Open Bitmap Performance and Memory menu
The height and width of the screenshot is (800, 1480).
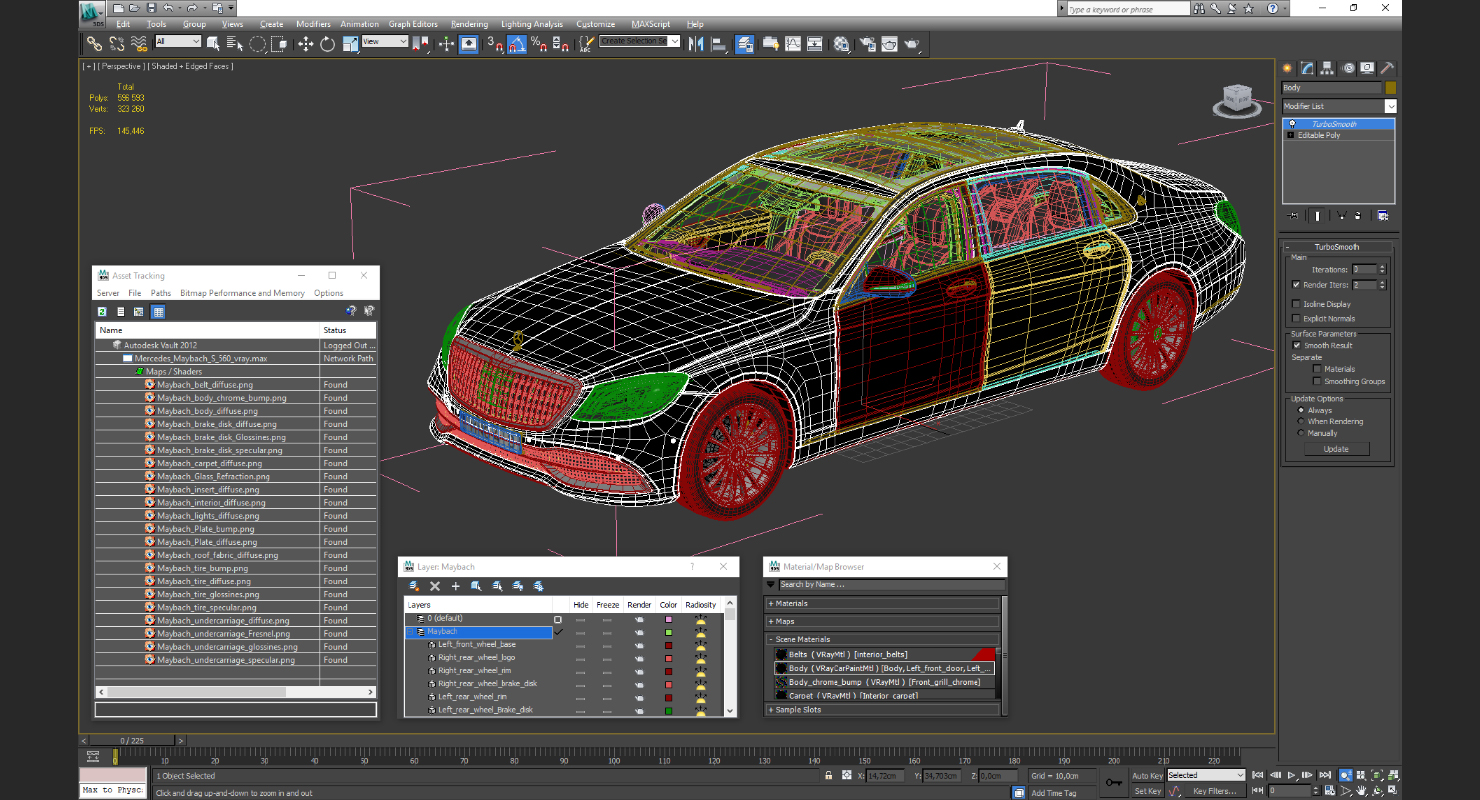pos(242,293)
